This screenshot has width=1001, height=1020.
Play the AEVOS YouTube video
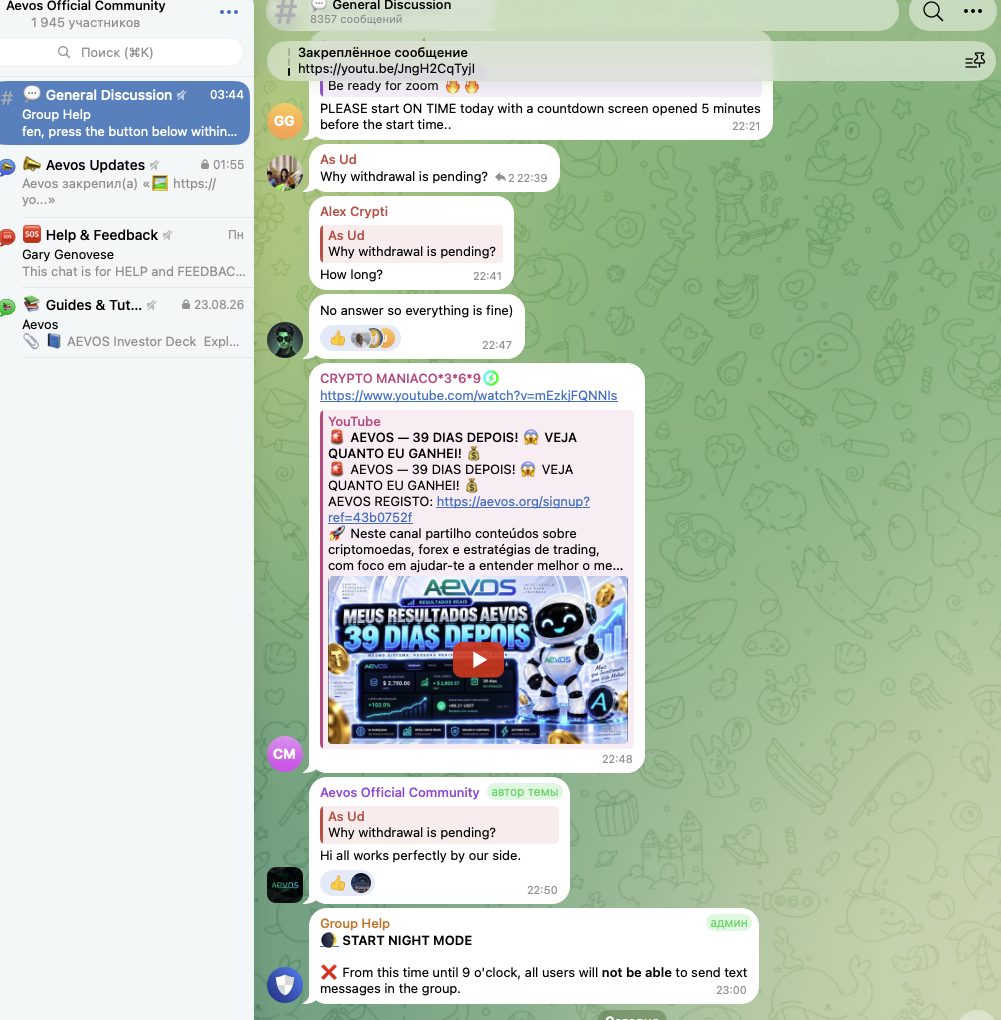(478, 660)
